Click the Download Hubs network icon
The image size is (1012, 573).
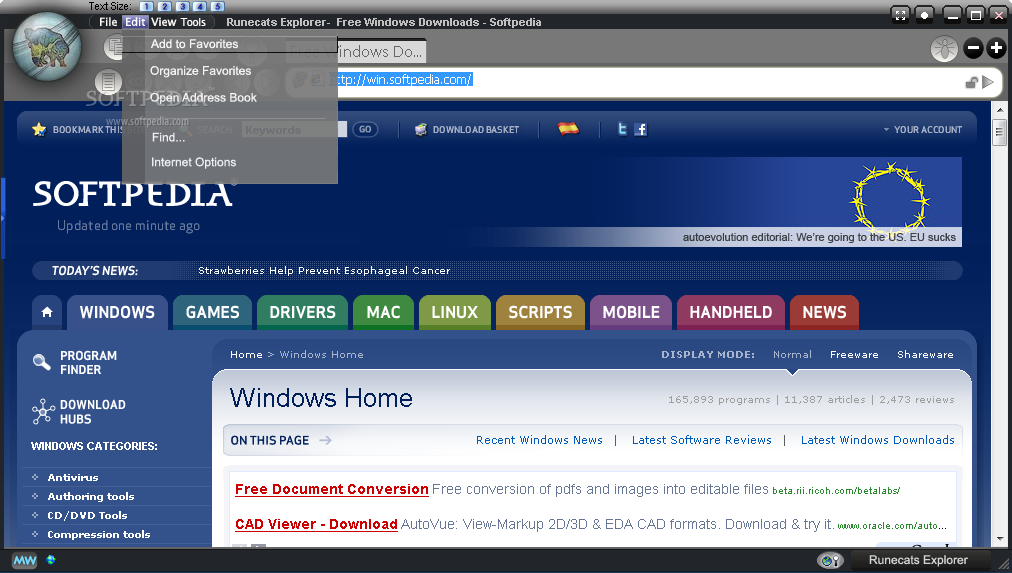[x=43, y=412]
